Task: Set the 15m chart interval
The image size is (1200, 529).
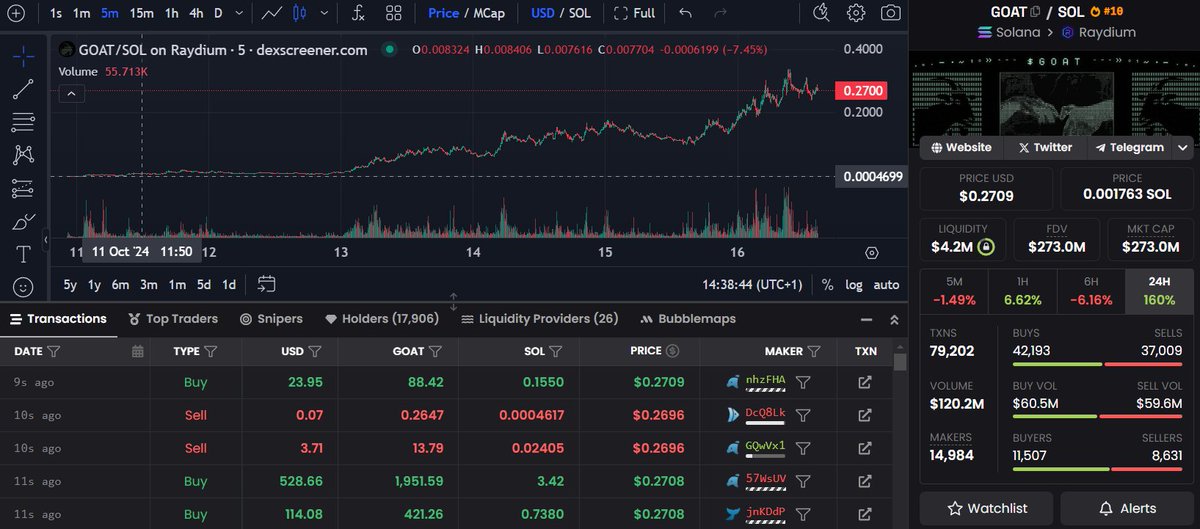Action: coord(142,13)
